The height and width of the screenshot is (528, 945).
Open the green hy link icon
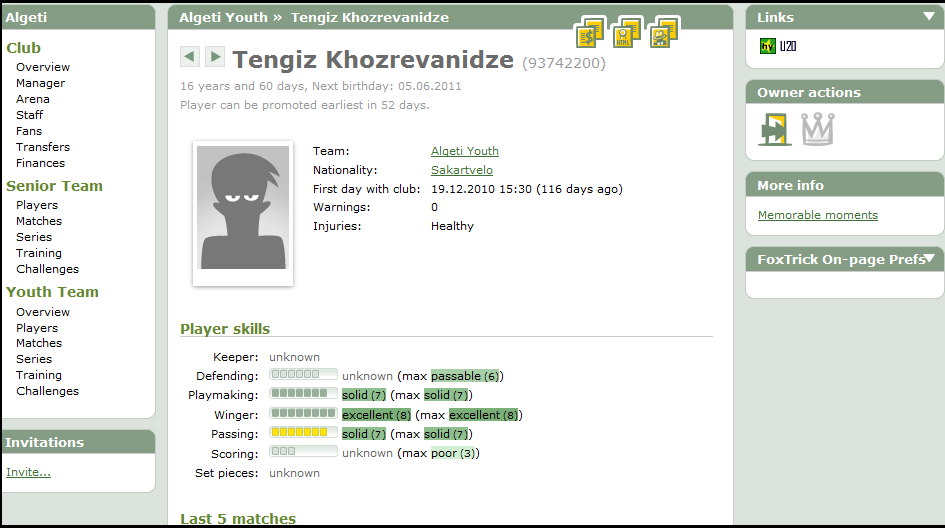767,46
